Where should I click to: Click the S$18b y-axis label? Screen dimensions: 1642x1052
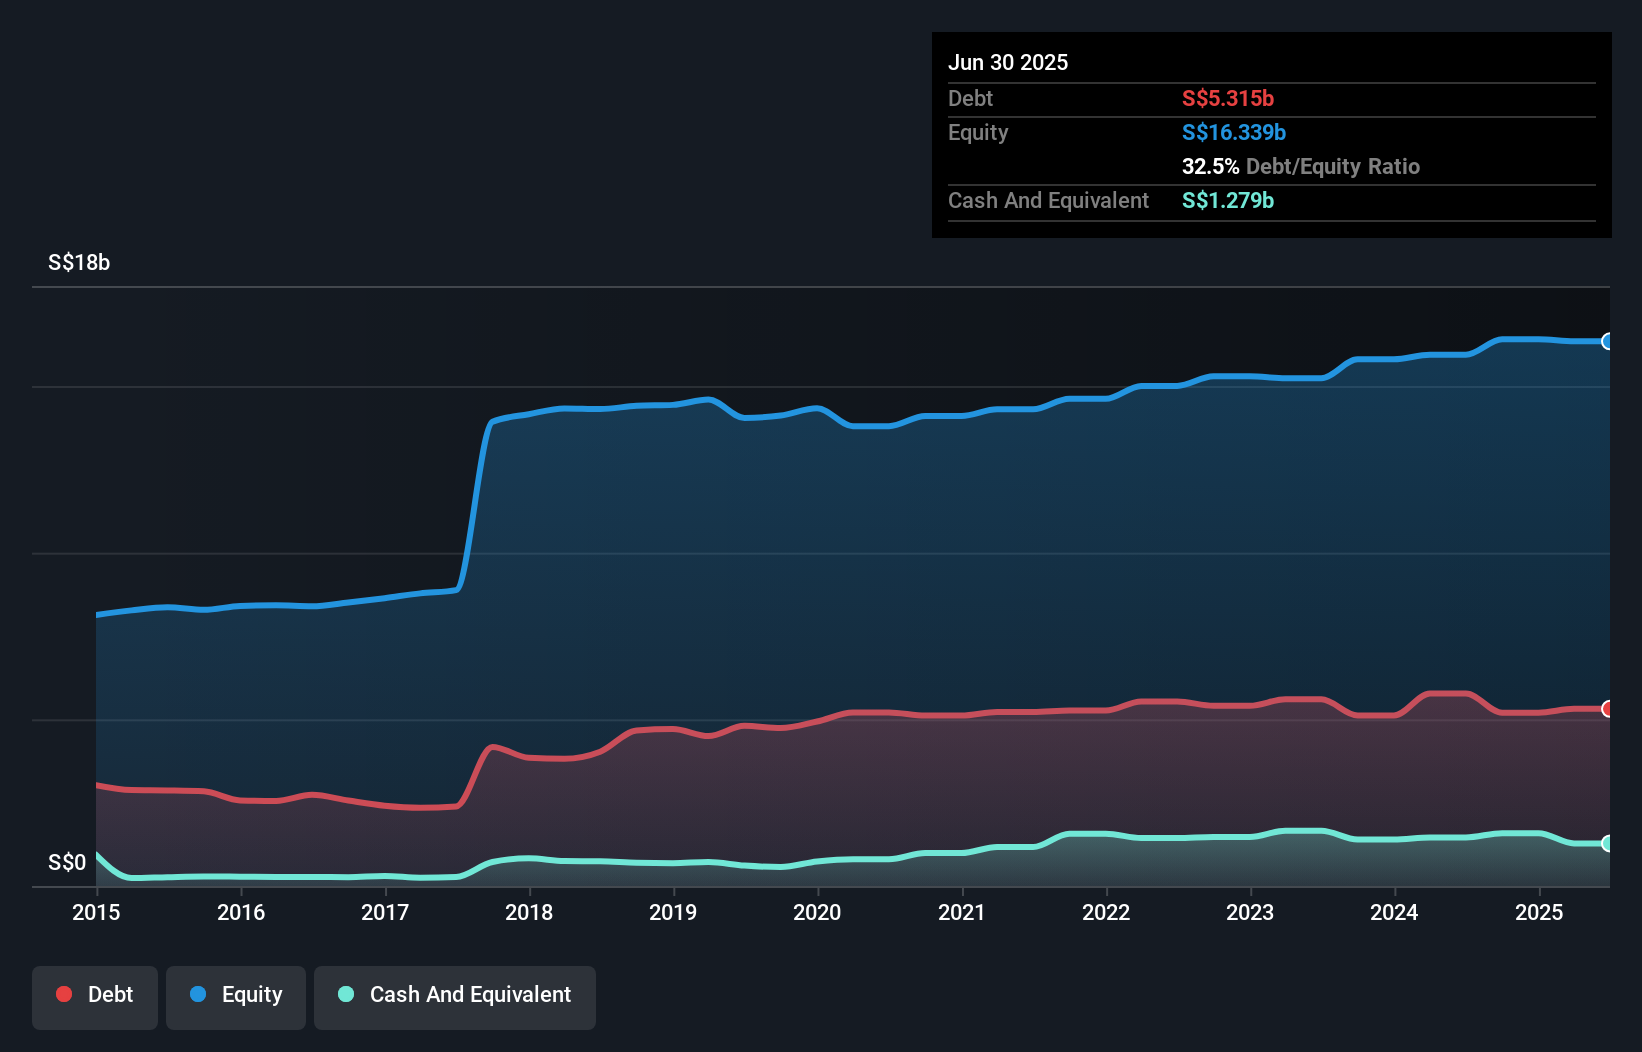coord(79,263)
